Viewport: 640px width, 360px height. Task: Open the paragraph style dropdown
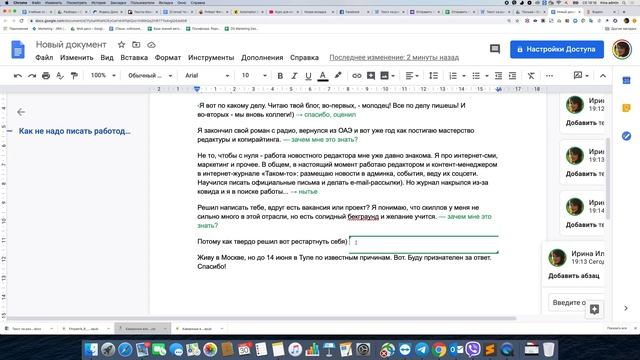150,76
